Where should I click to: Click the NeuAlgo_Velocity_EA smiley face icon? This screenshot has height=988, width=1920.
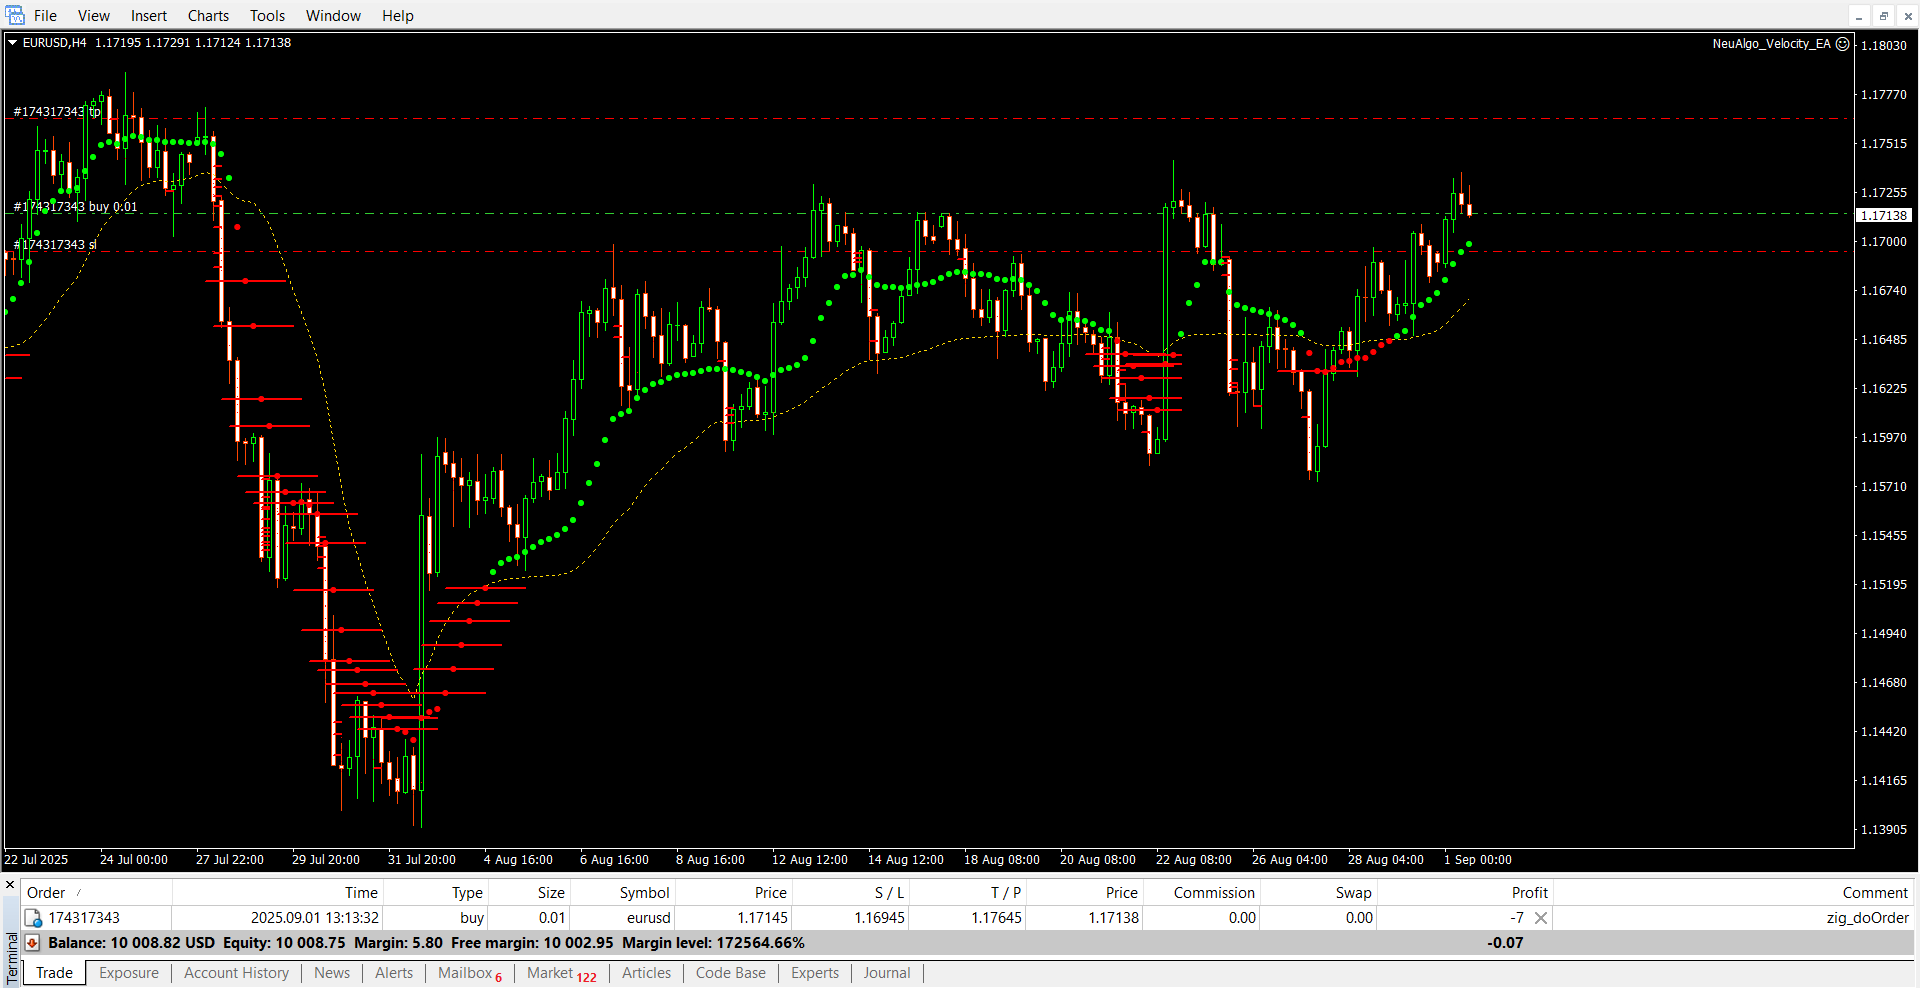(1842, 44)
